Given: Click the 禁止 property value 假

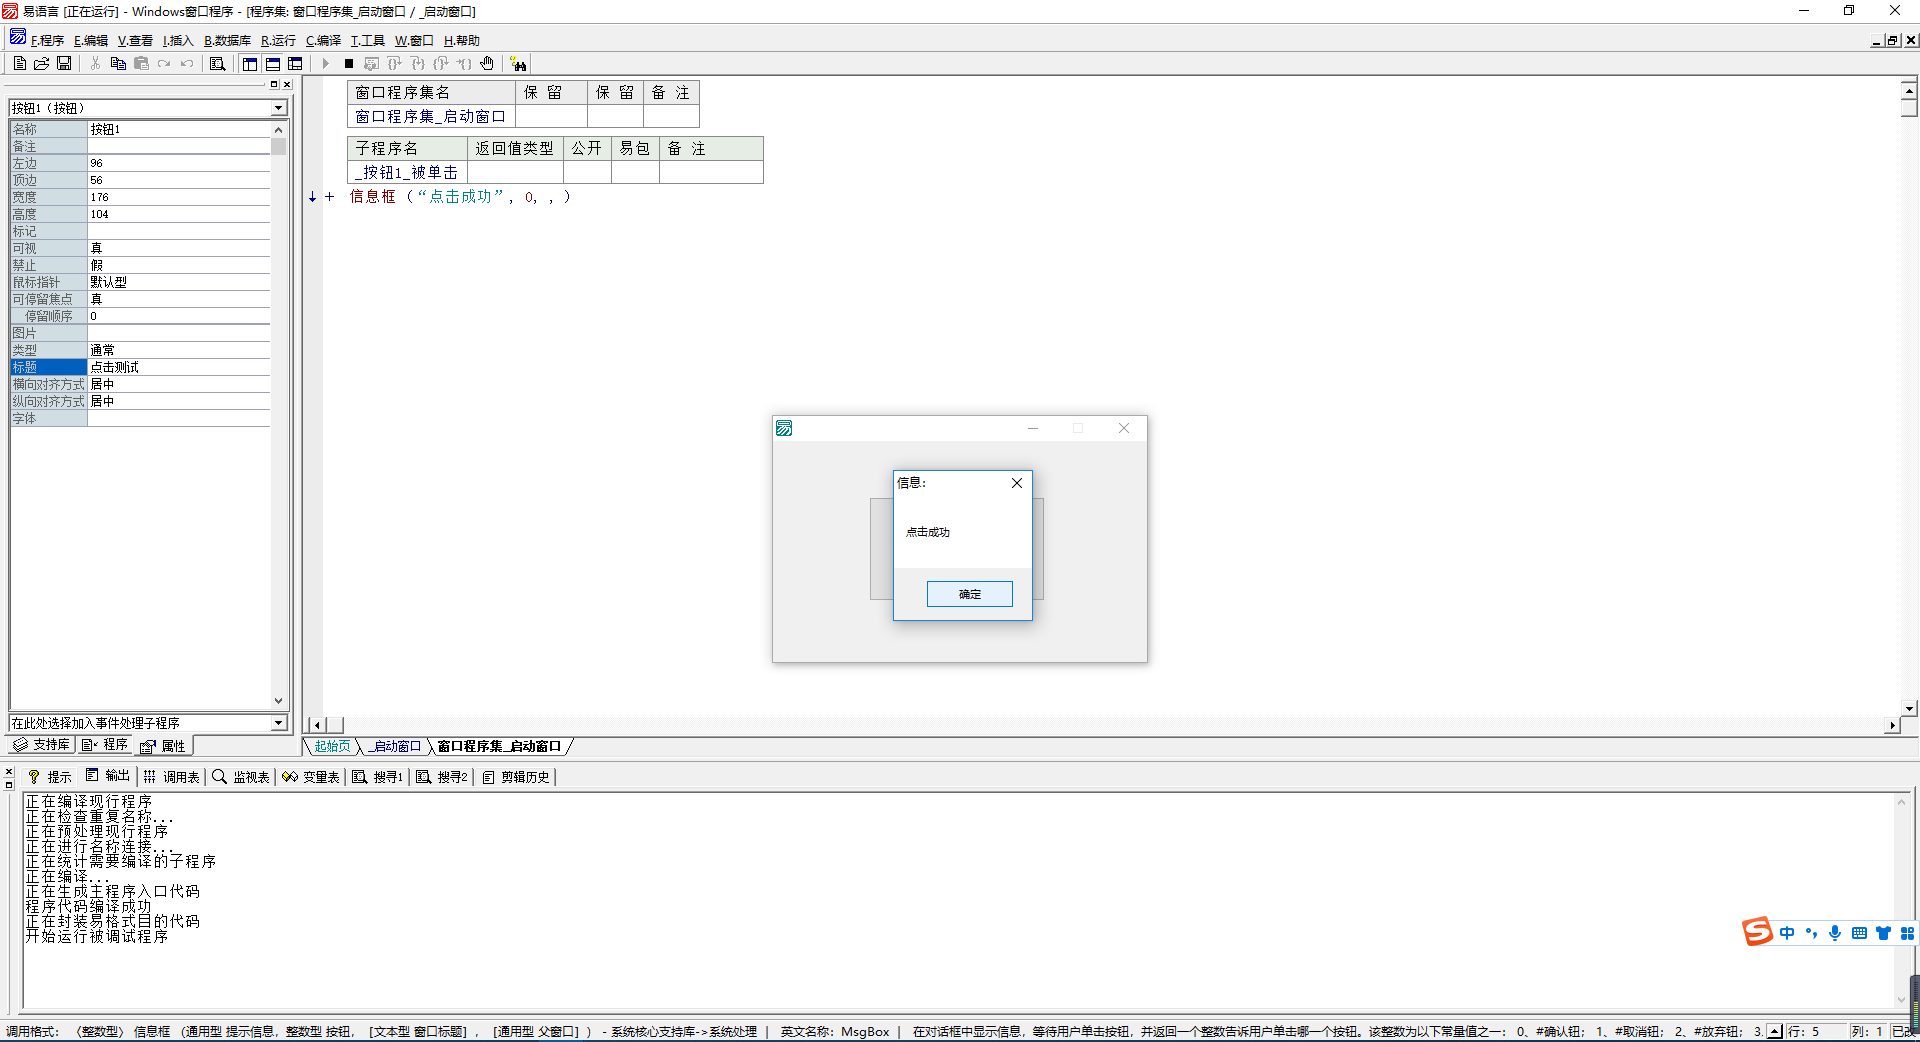Looking at the screenshot, I should point(179,265).
